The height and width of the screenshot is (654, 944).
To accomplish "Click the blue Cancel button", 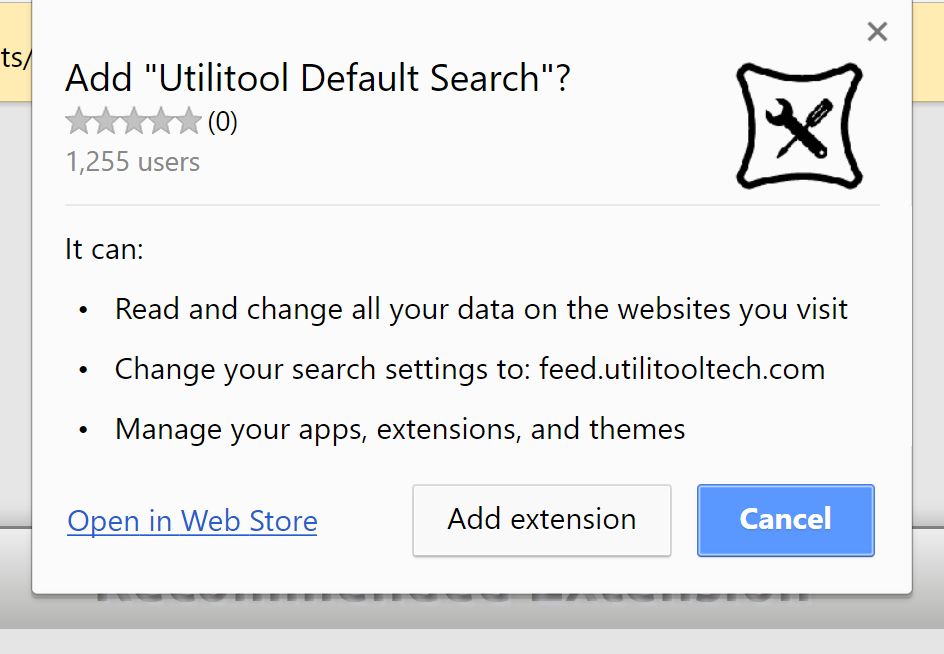I will [x=785, y=520].
